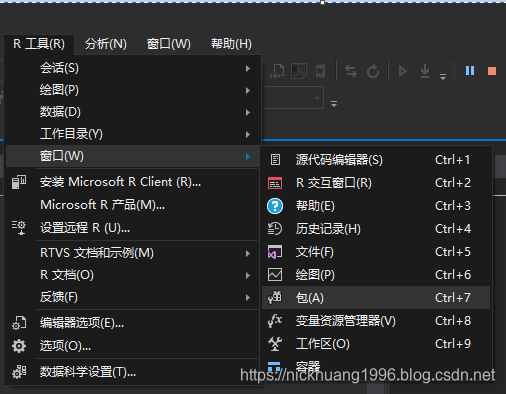Open the 窗口(W) menu in the menu bar
The image size is (506, 394).
[169, 44]
